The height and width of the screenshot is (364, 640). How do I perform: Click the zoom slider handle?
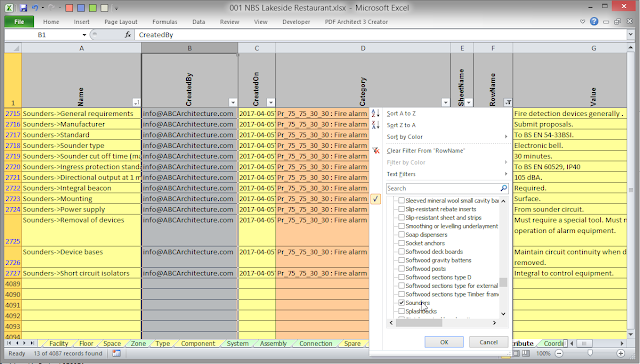pos(590,353)
